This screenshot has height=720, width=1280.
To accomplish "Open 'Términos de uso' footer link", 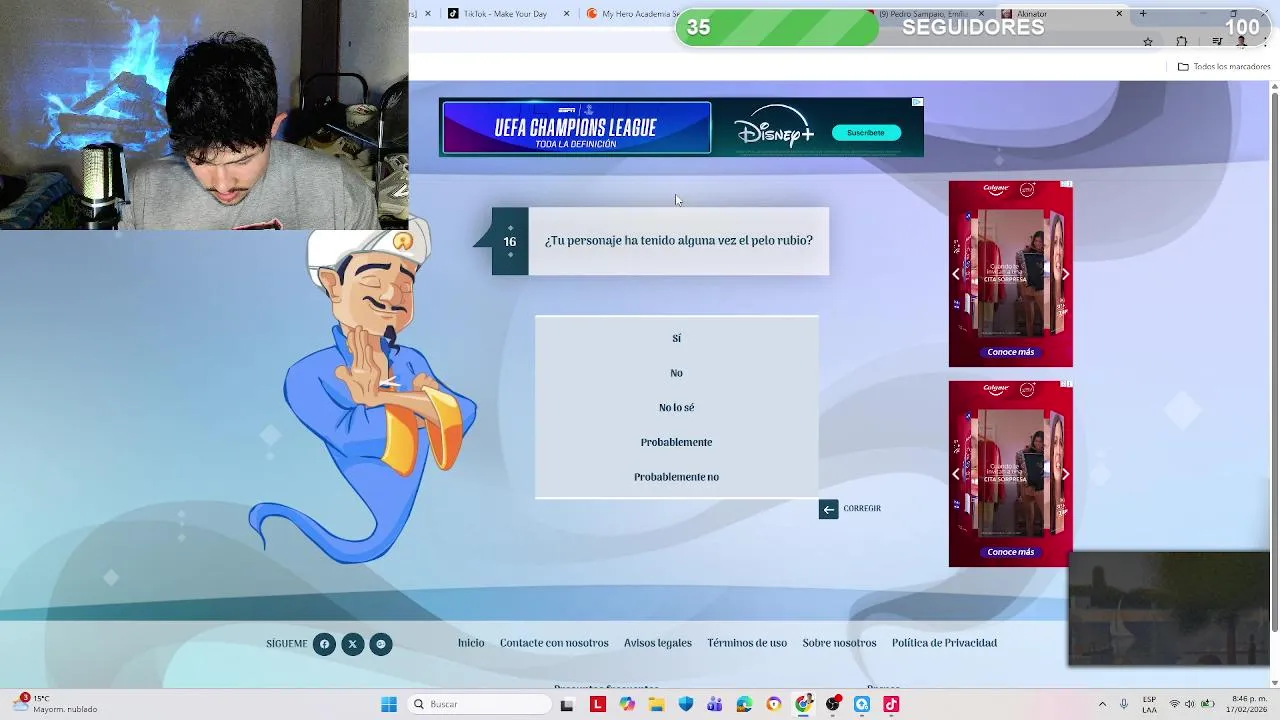I will 747,643.
